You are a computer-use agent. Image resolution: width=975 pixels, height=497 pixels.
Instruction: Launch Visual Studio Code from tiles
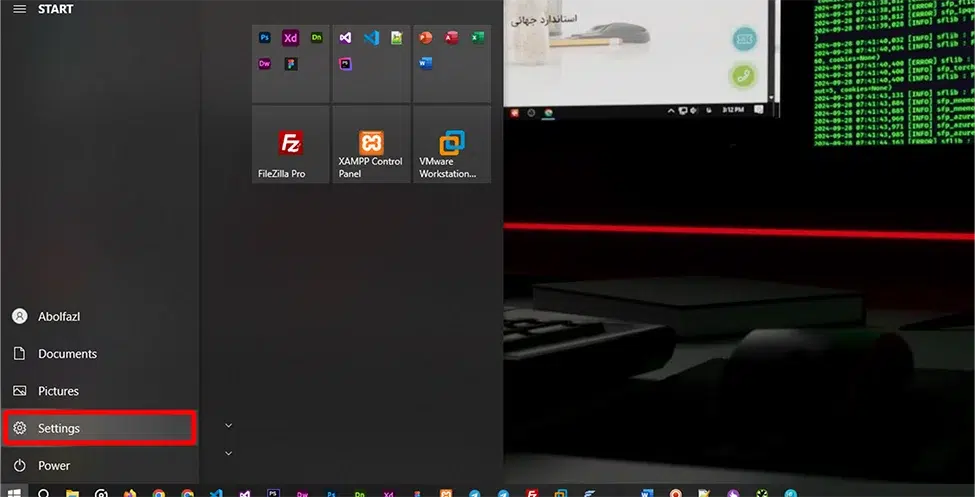372,38
